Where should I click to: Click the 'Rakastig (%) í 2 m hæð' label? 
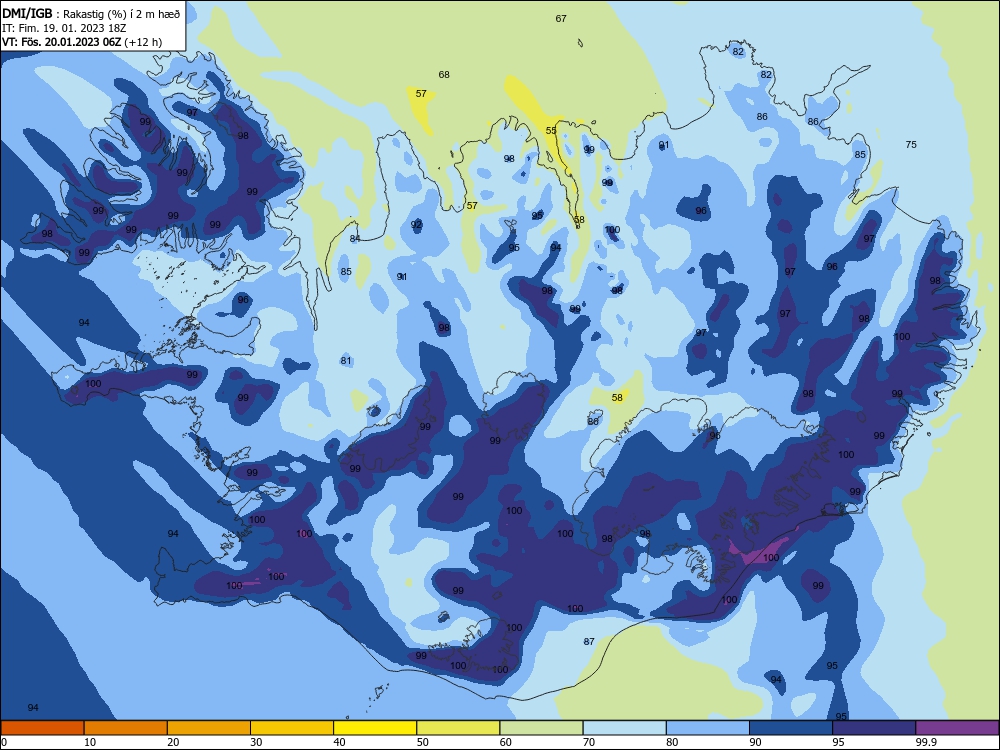(x=122, y=14)
